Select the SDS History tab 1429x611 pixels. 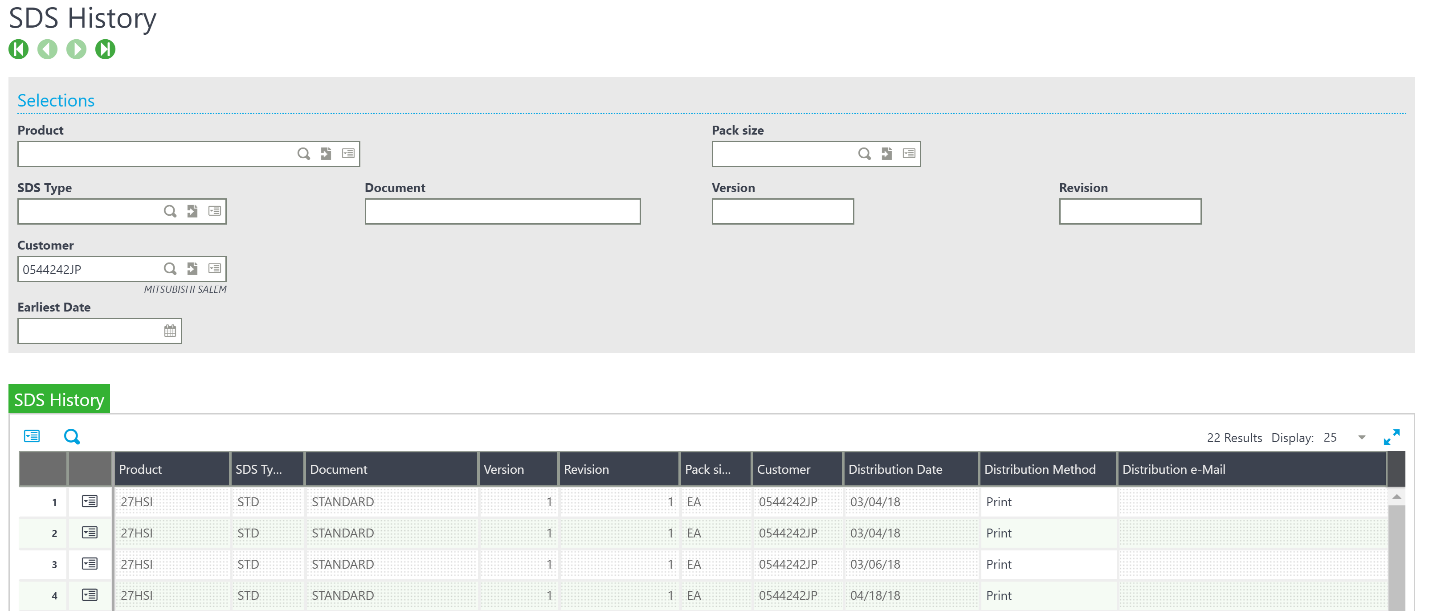[x=59, y=398]
